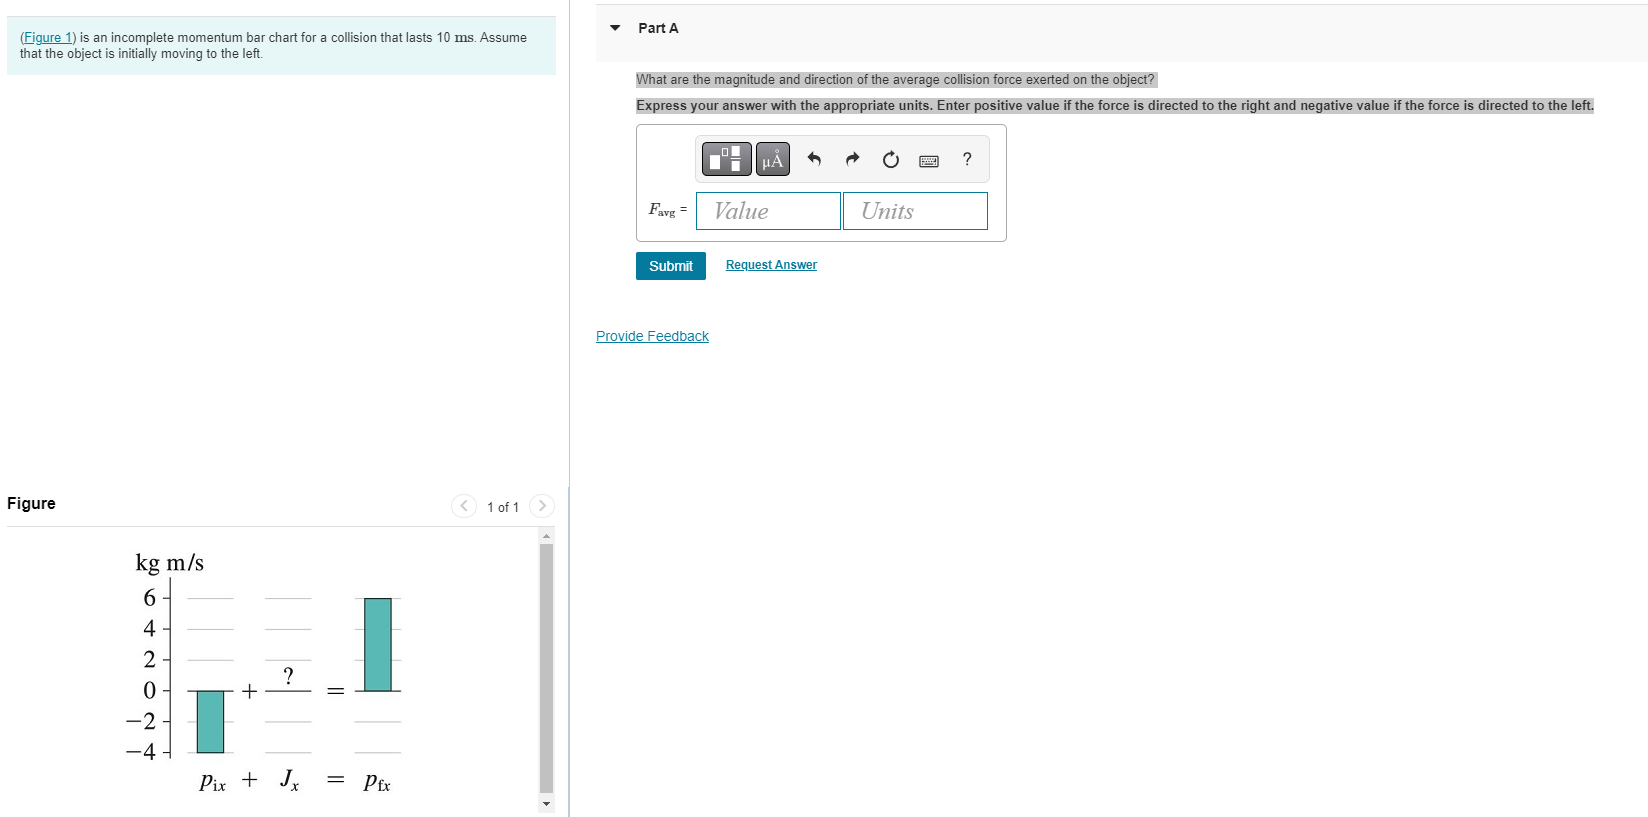Redo the answer edit
Viewport: 1648px width, 817px height.
(x=852, y=159)
